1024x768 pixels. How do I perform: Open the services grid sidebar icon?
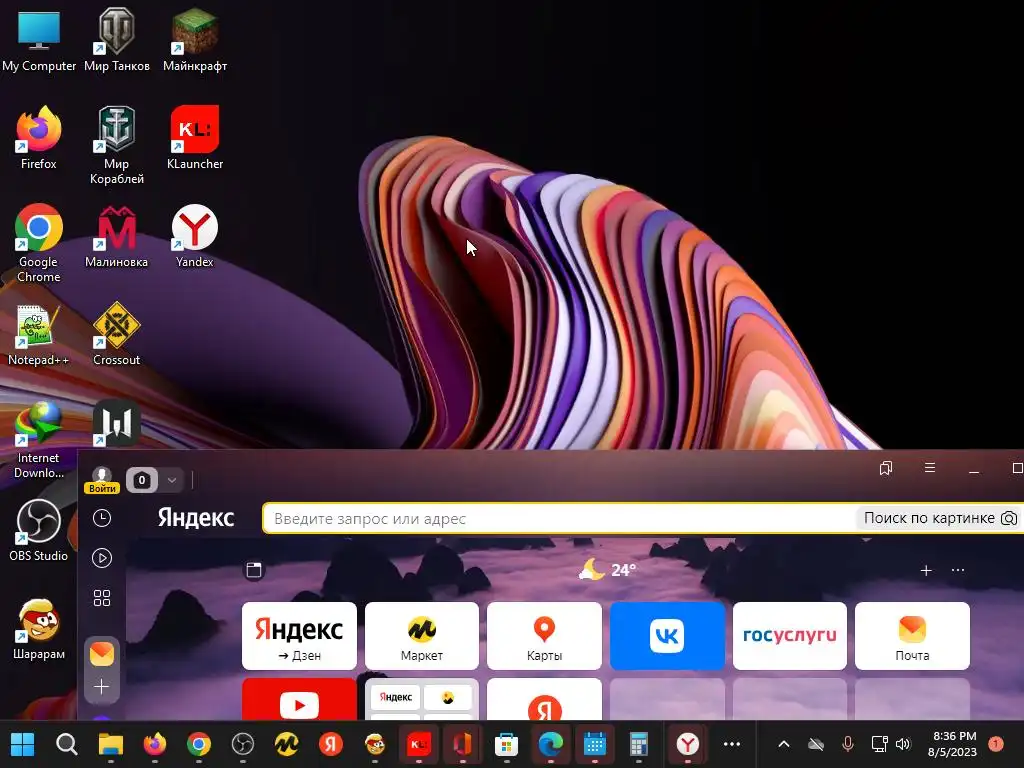[102, 598]
